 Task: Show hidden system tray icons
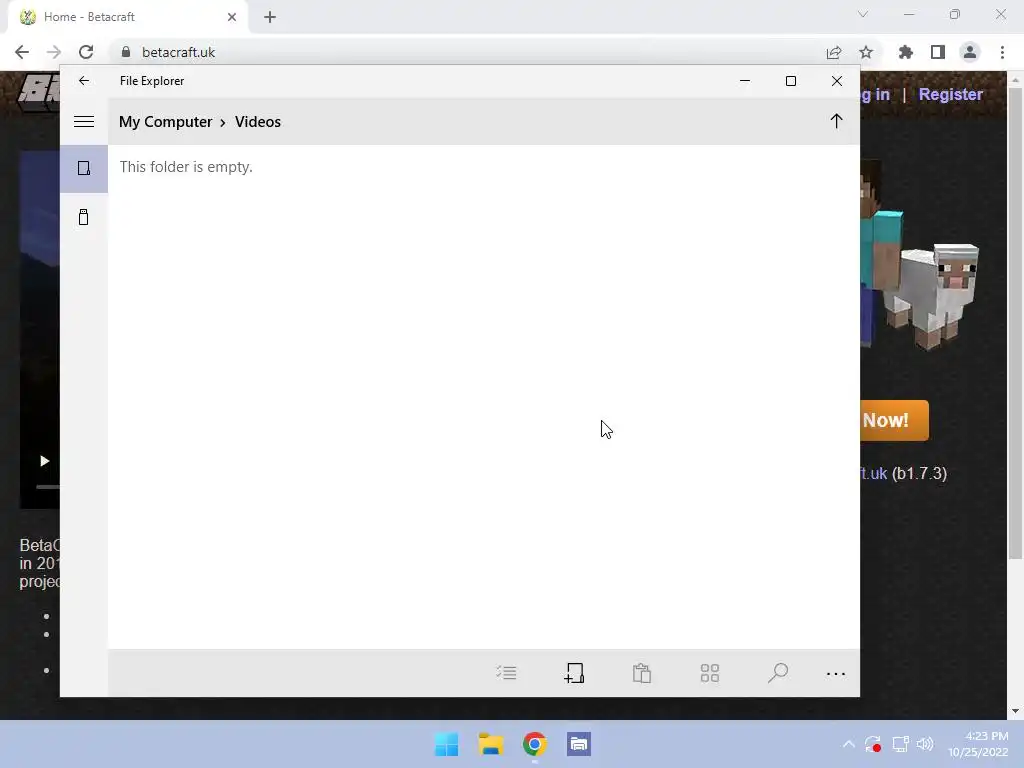point(848,744)
